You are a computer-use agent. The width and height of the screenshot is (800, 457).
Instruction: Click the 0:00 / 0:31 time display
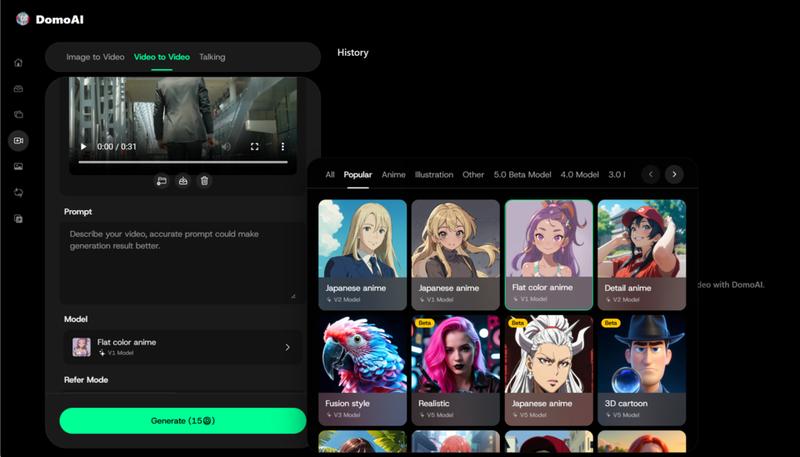point(117,146)
